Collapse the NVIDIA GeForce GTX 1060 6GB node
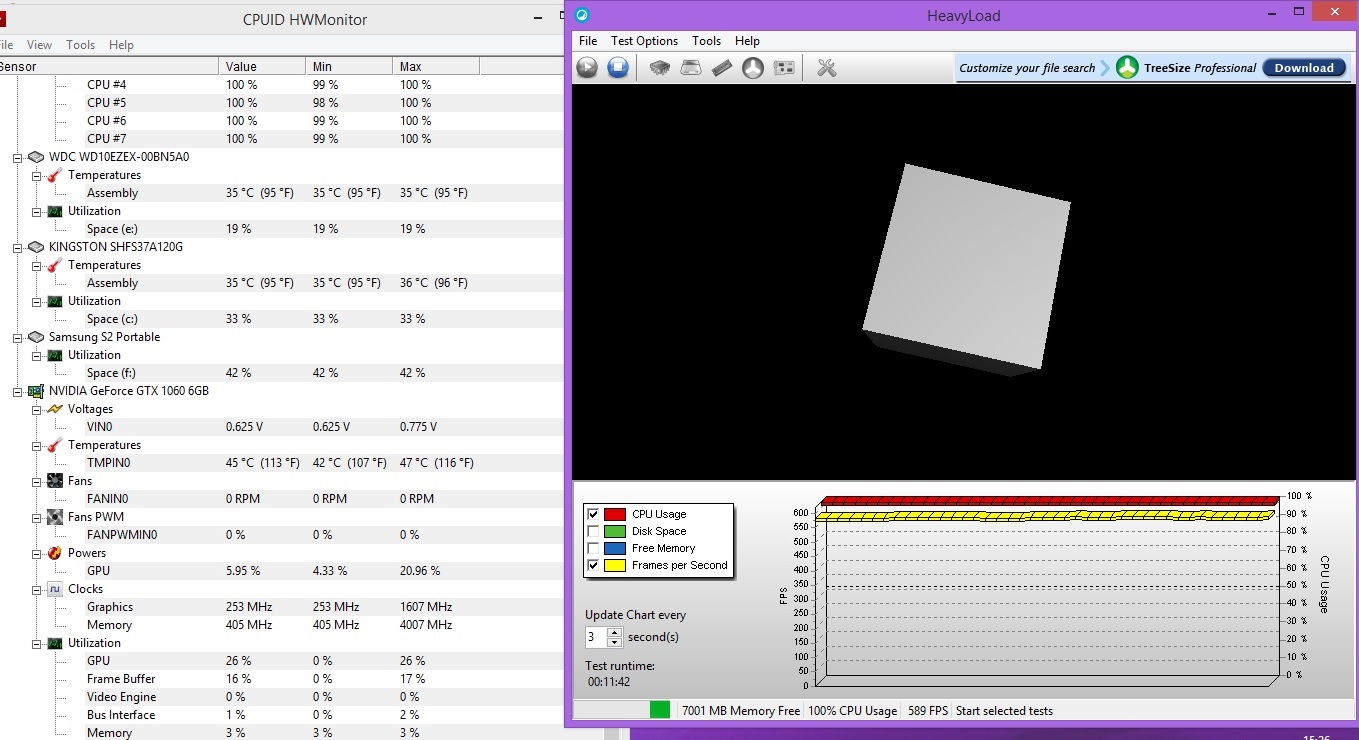 point(18,391)
